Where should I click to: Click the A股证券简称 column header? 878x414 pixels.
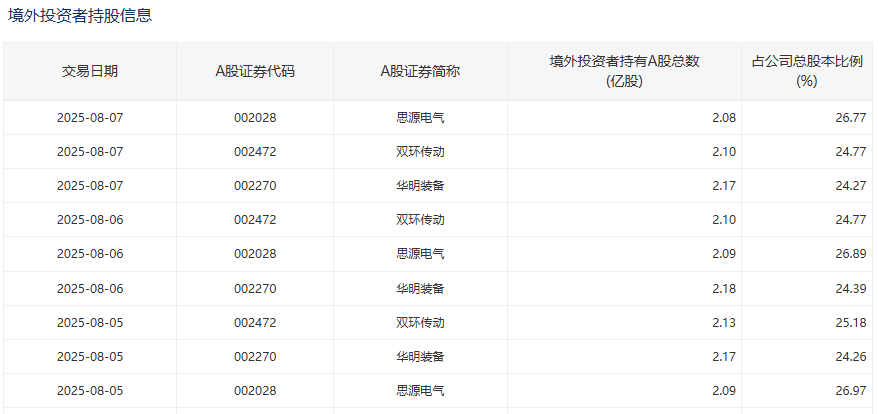tap(420, 71)
